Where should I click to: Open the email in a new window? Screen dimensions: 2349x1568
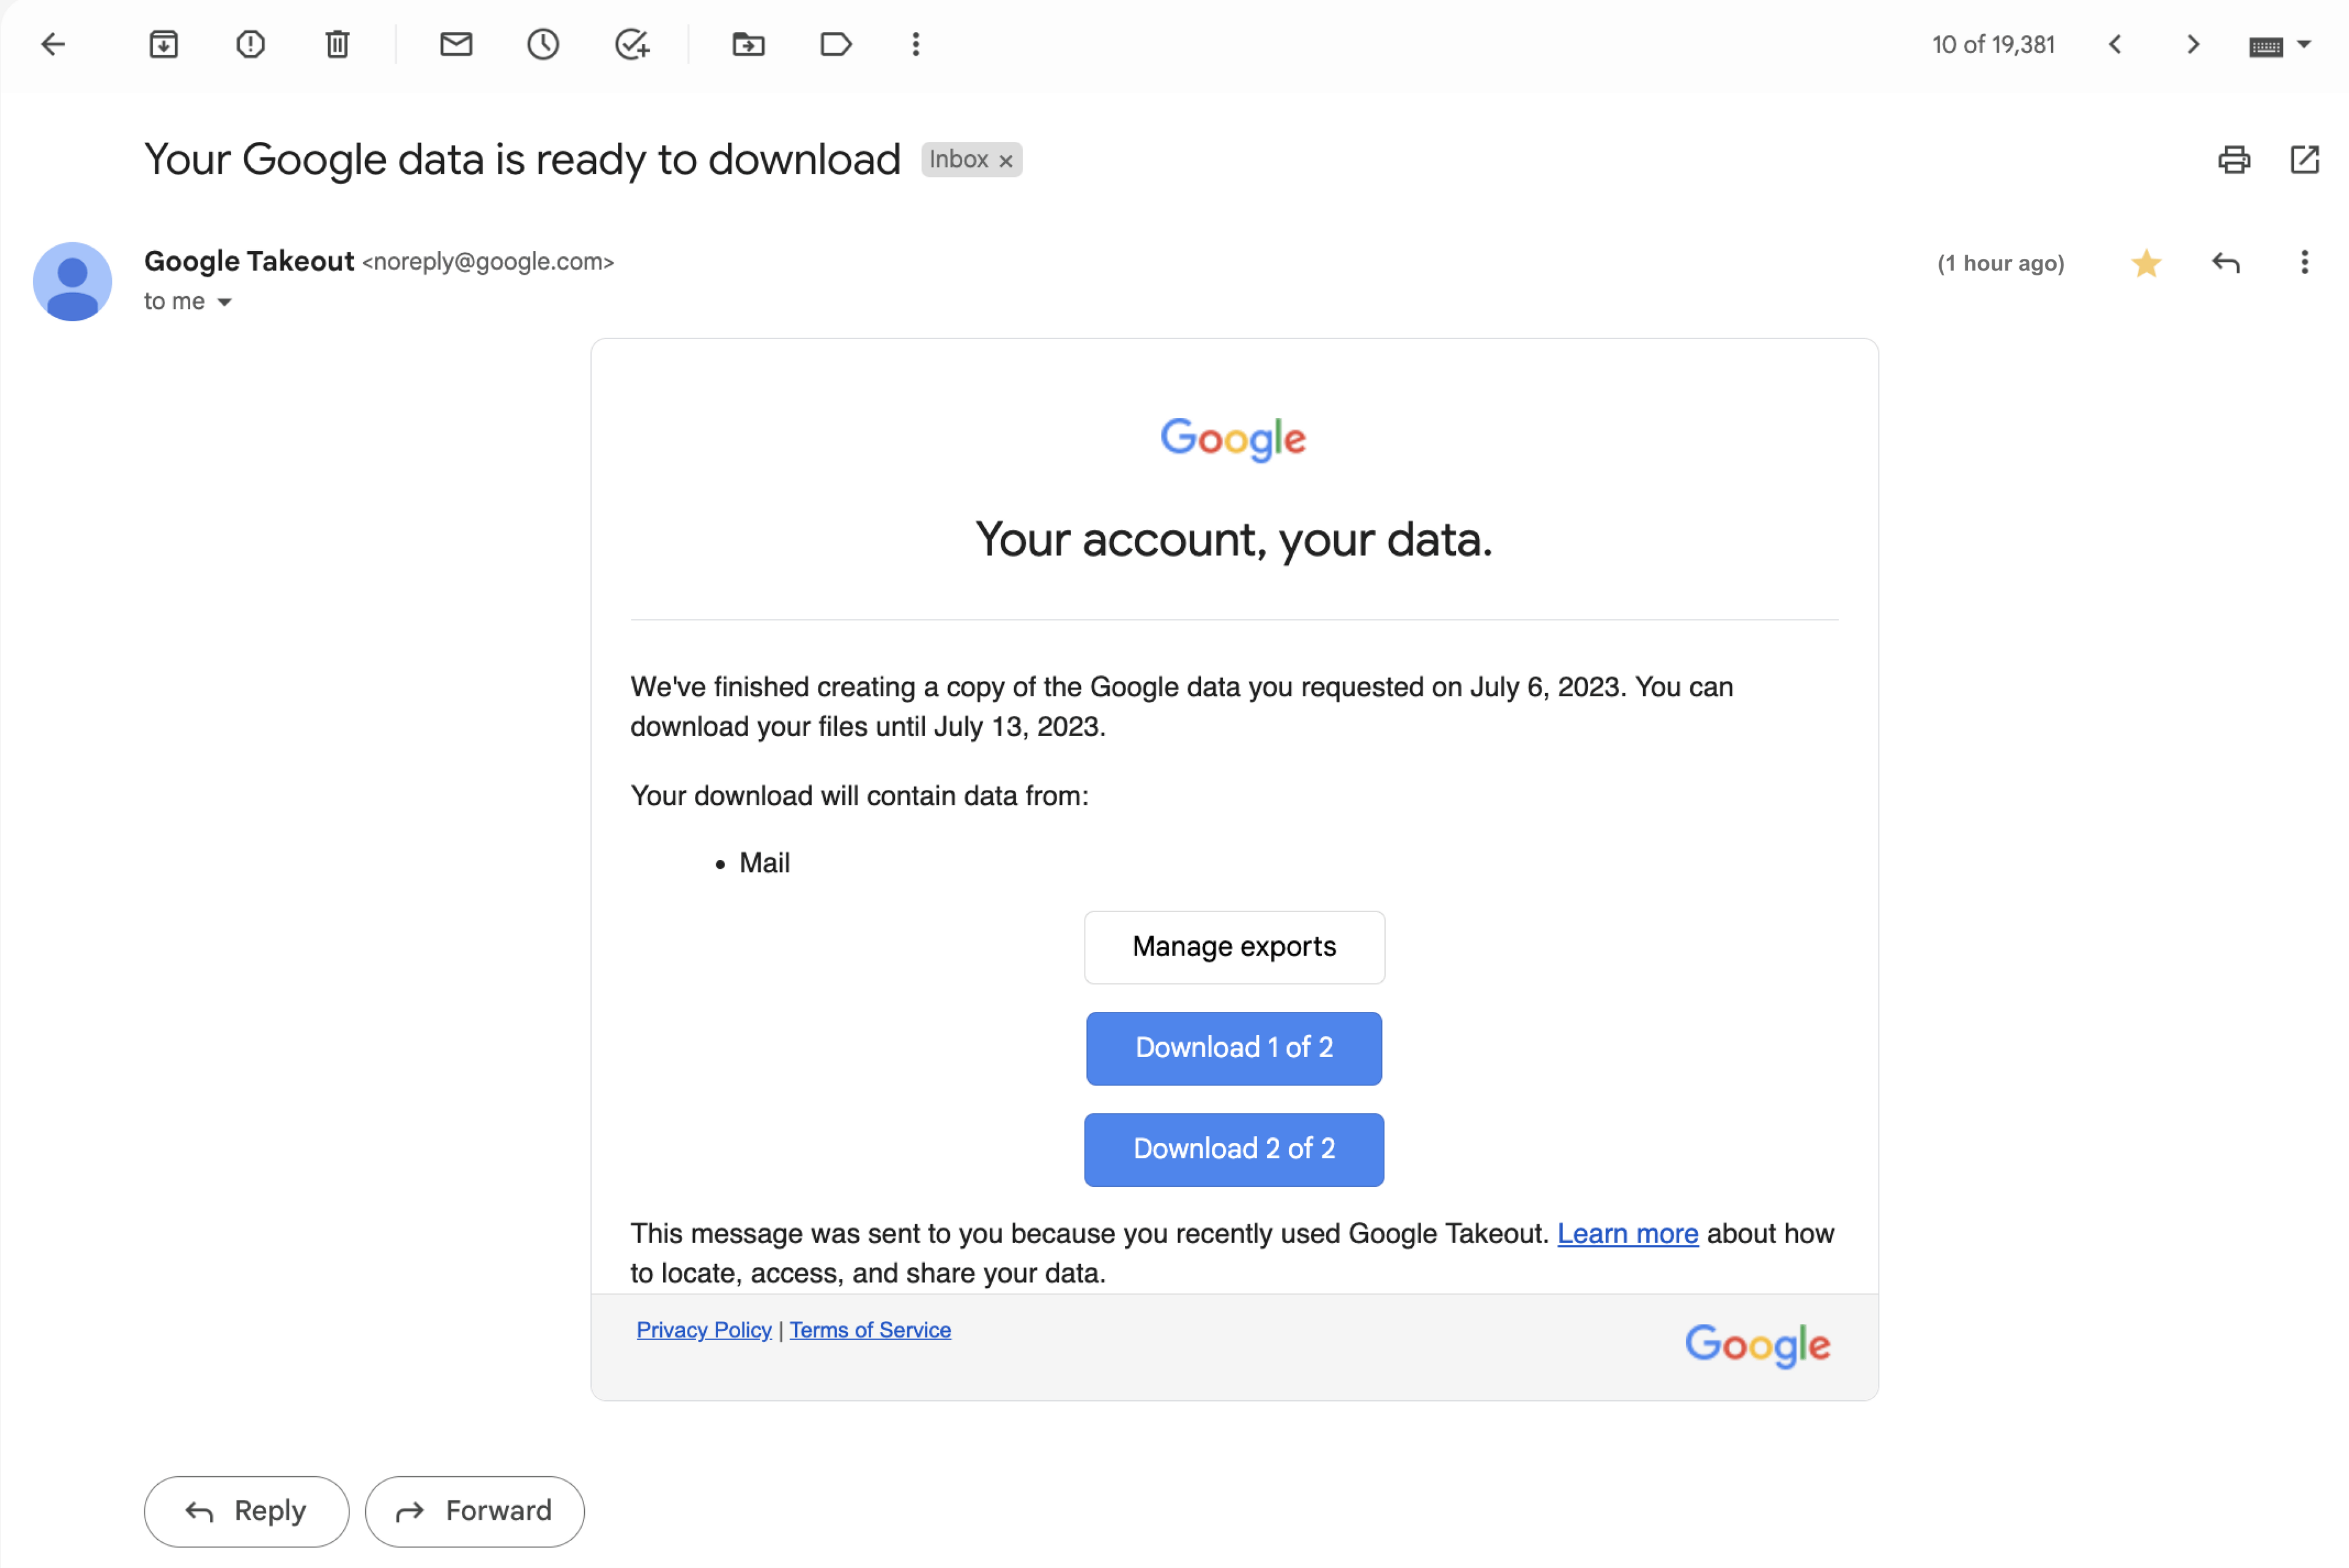pos(2305,160)
